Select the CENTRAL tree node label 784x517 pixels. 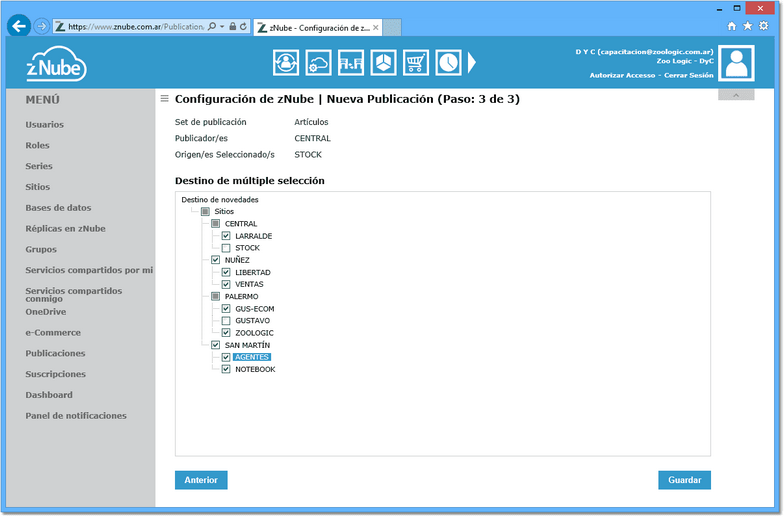coord(240,224)
